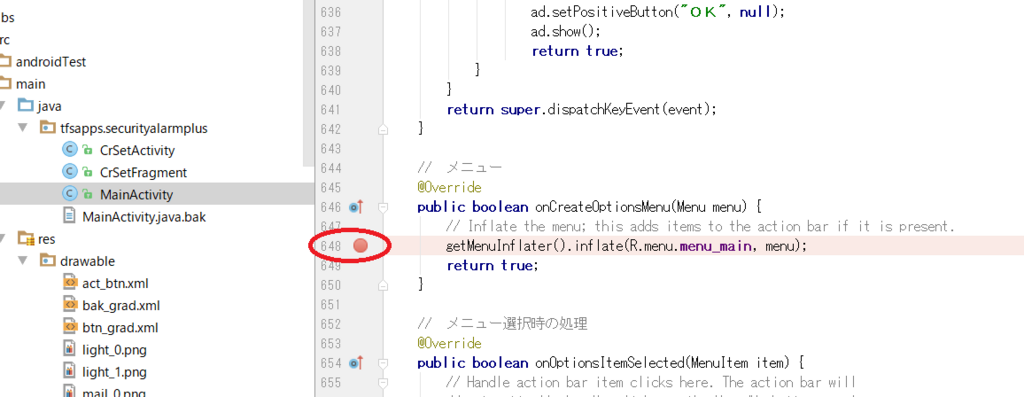Collapse the tfsapps.securityalarmplus package
Image resolution: width=1024 pixels, height=397 pixels.
click(24, 128)
